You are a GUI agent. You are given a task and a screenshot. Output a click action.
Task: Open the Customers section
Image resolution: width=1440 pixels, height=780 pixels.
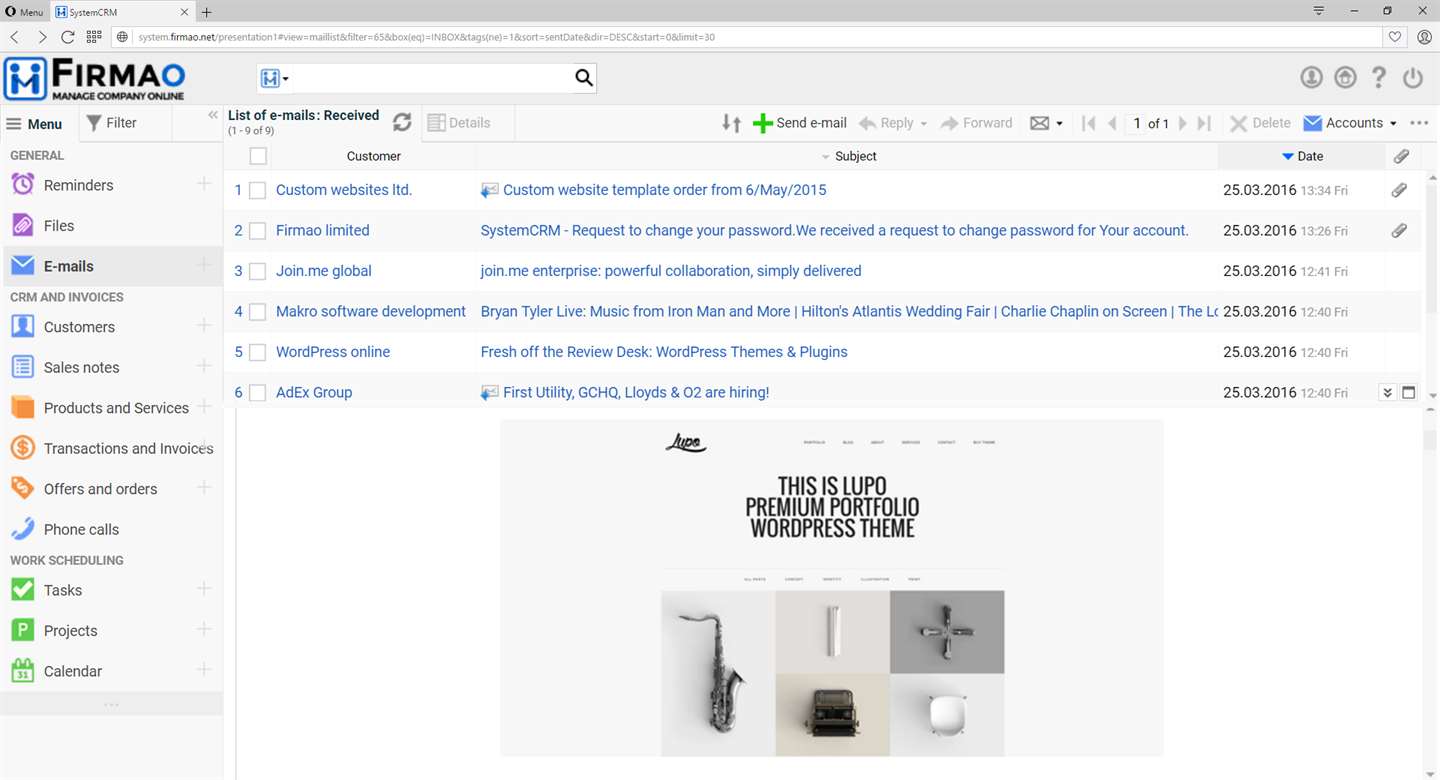[79, 327]
